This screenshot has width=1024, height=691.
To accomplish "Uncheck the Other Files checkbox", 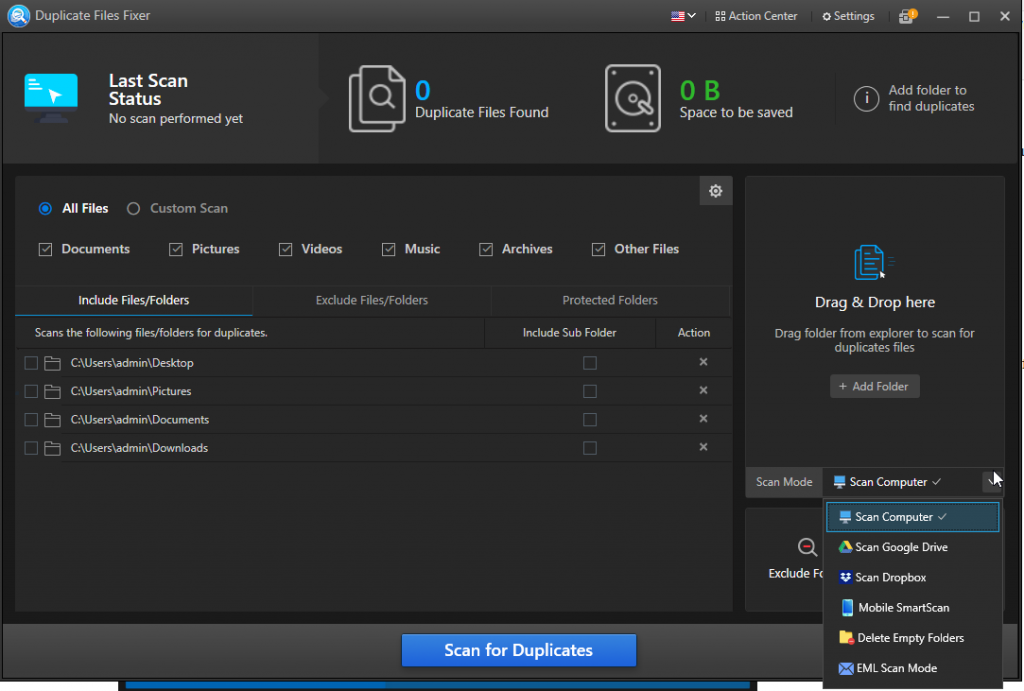I will click(x=598, y=249).
